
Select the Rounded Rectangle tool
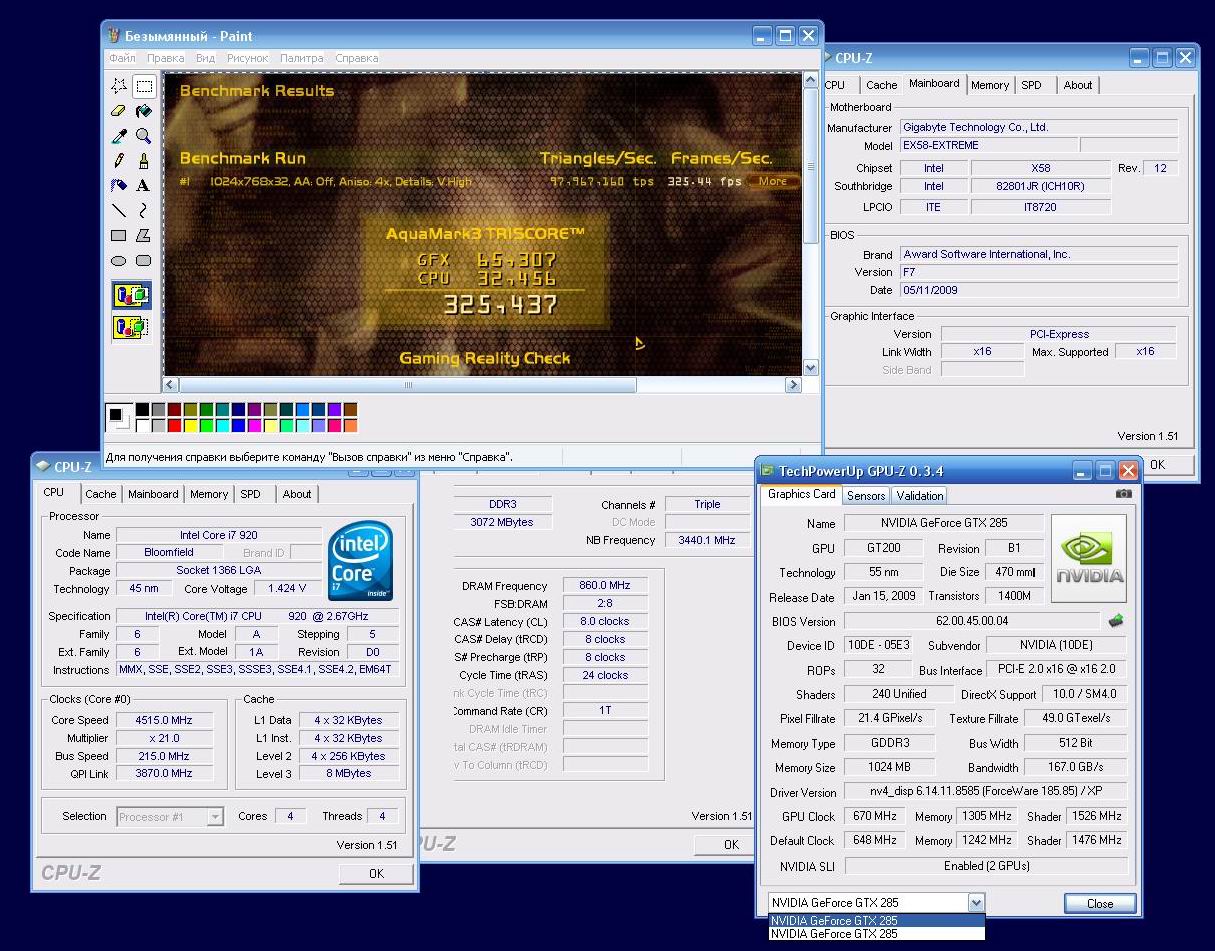[x=144, y=261]
